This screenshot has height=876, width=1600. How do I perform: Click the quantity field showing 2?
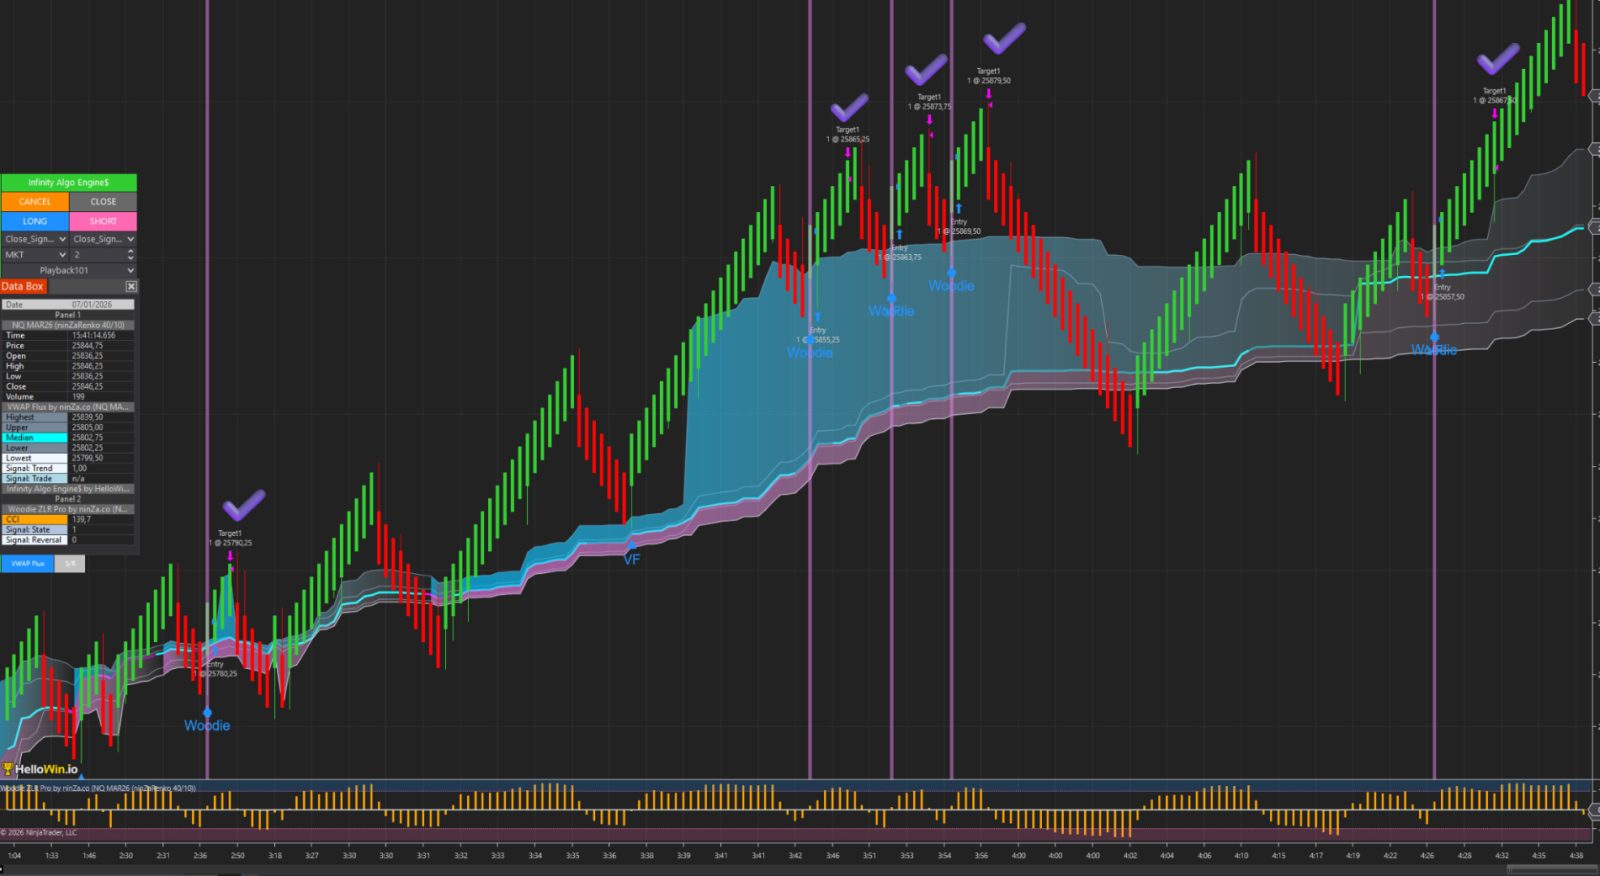point(97,255)
